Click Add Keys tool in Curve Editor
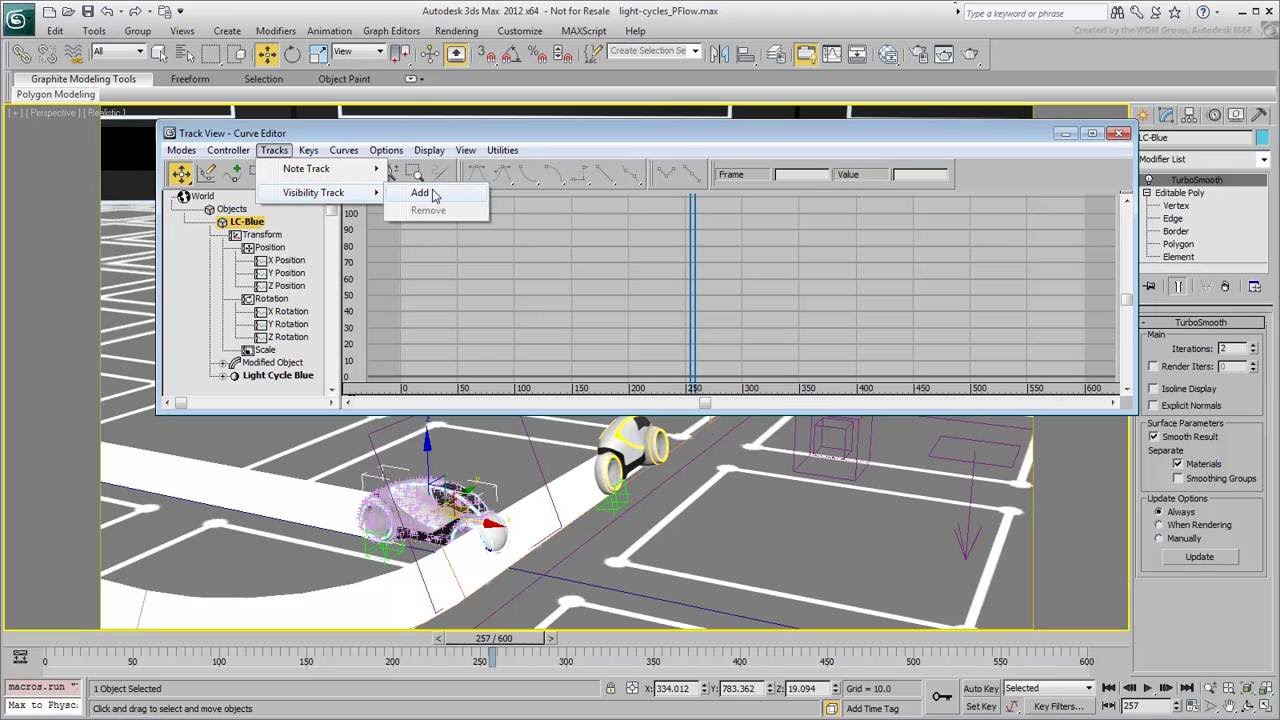 pyautogui.click(x=234, y=174)
